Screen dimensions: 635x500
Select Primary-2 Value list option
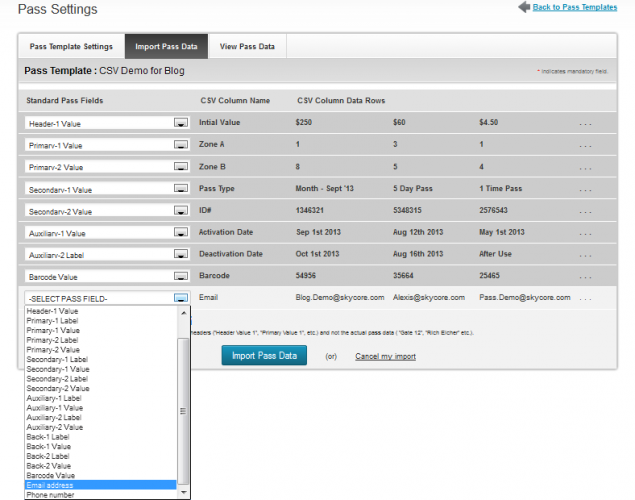[x=101, y=350]
